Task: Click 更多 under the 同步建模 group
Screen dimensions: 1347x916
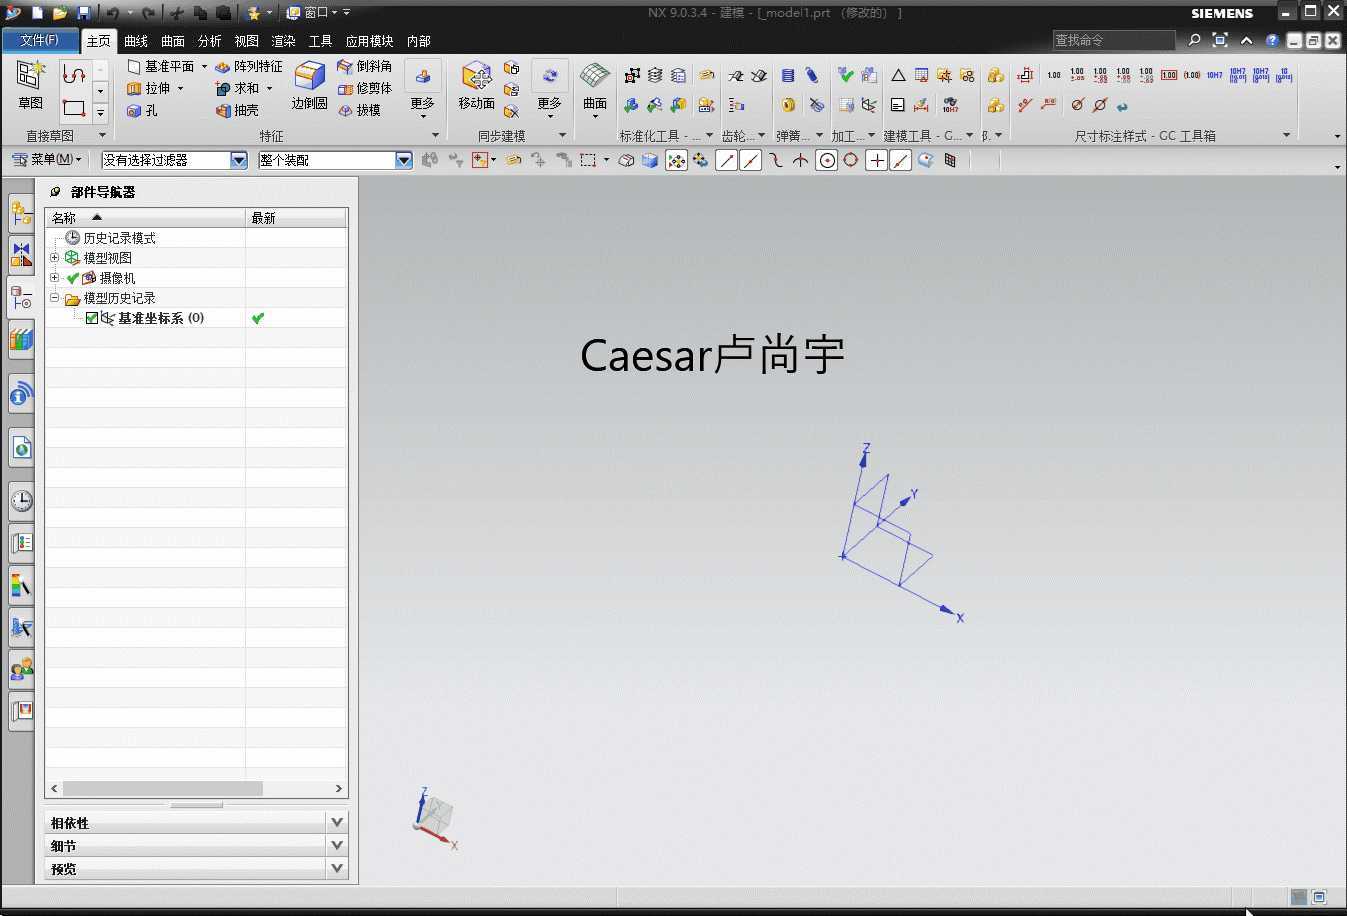Action: pos(550,90)
